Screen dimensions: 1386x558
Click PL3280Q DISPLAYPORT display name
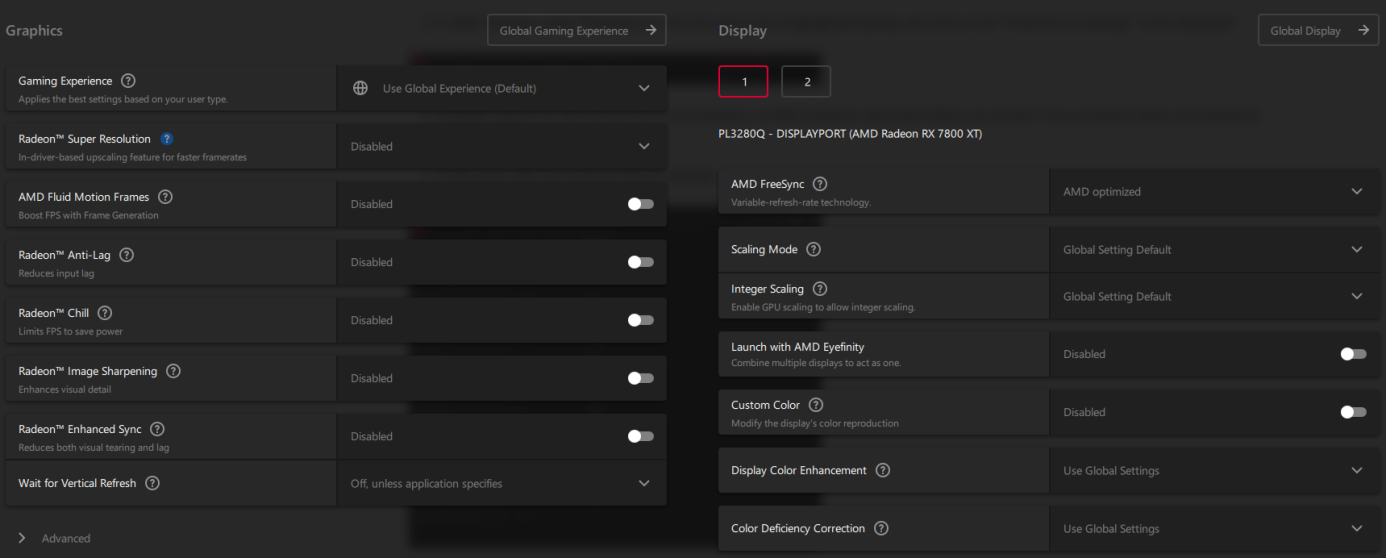click(x=850, y=134)
